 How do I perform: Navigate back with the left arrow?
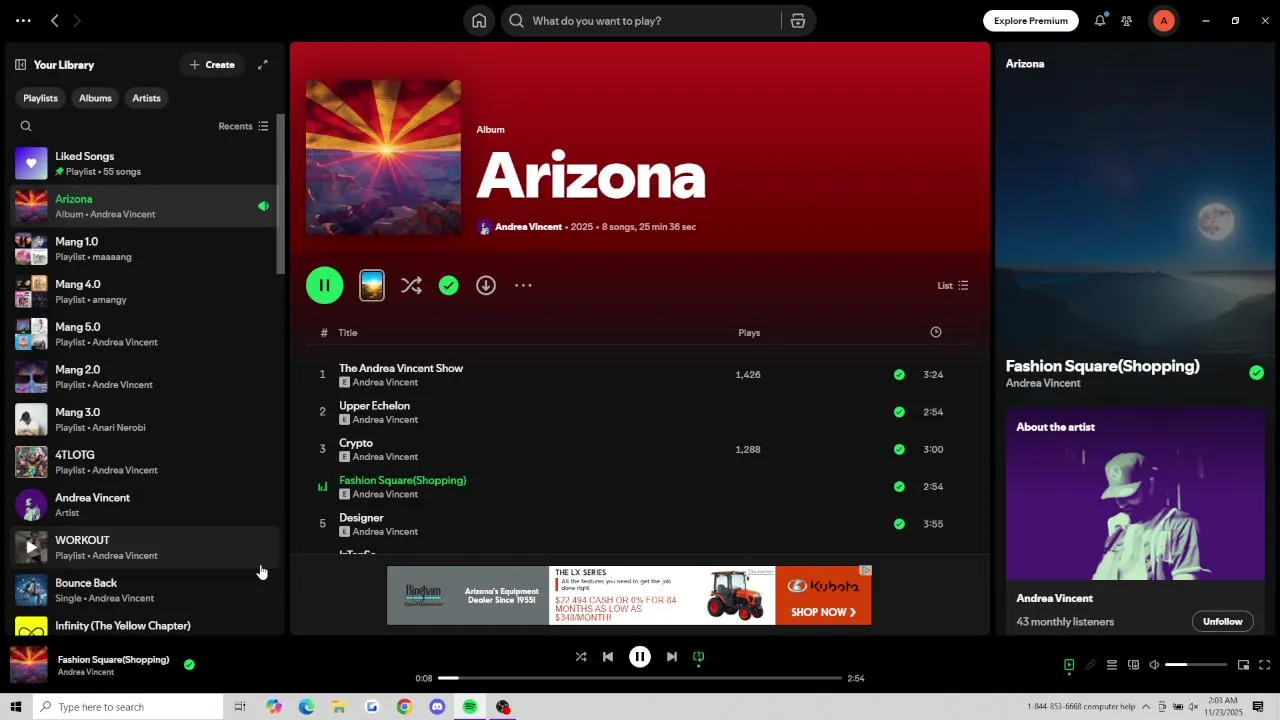coord(55,21)
